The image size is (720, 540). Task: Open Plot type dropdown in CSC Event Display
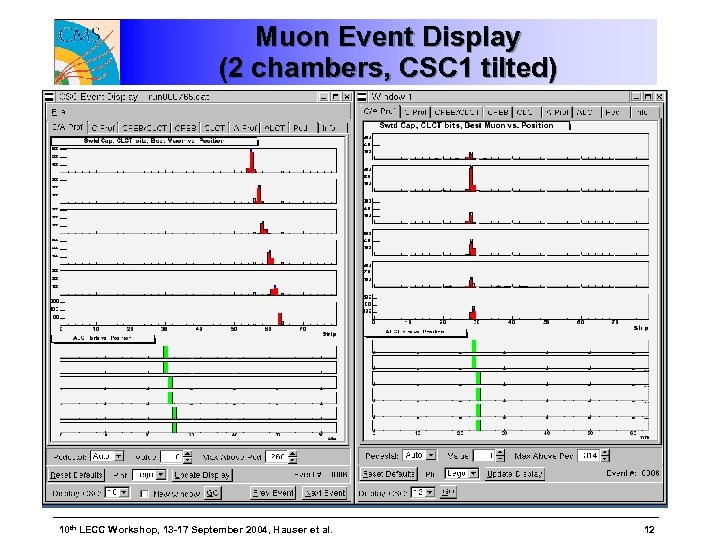[149, 475]
